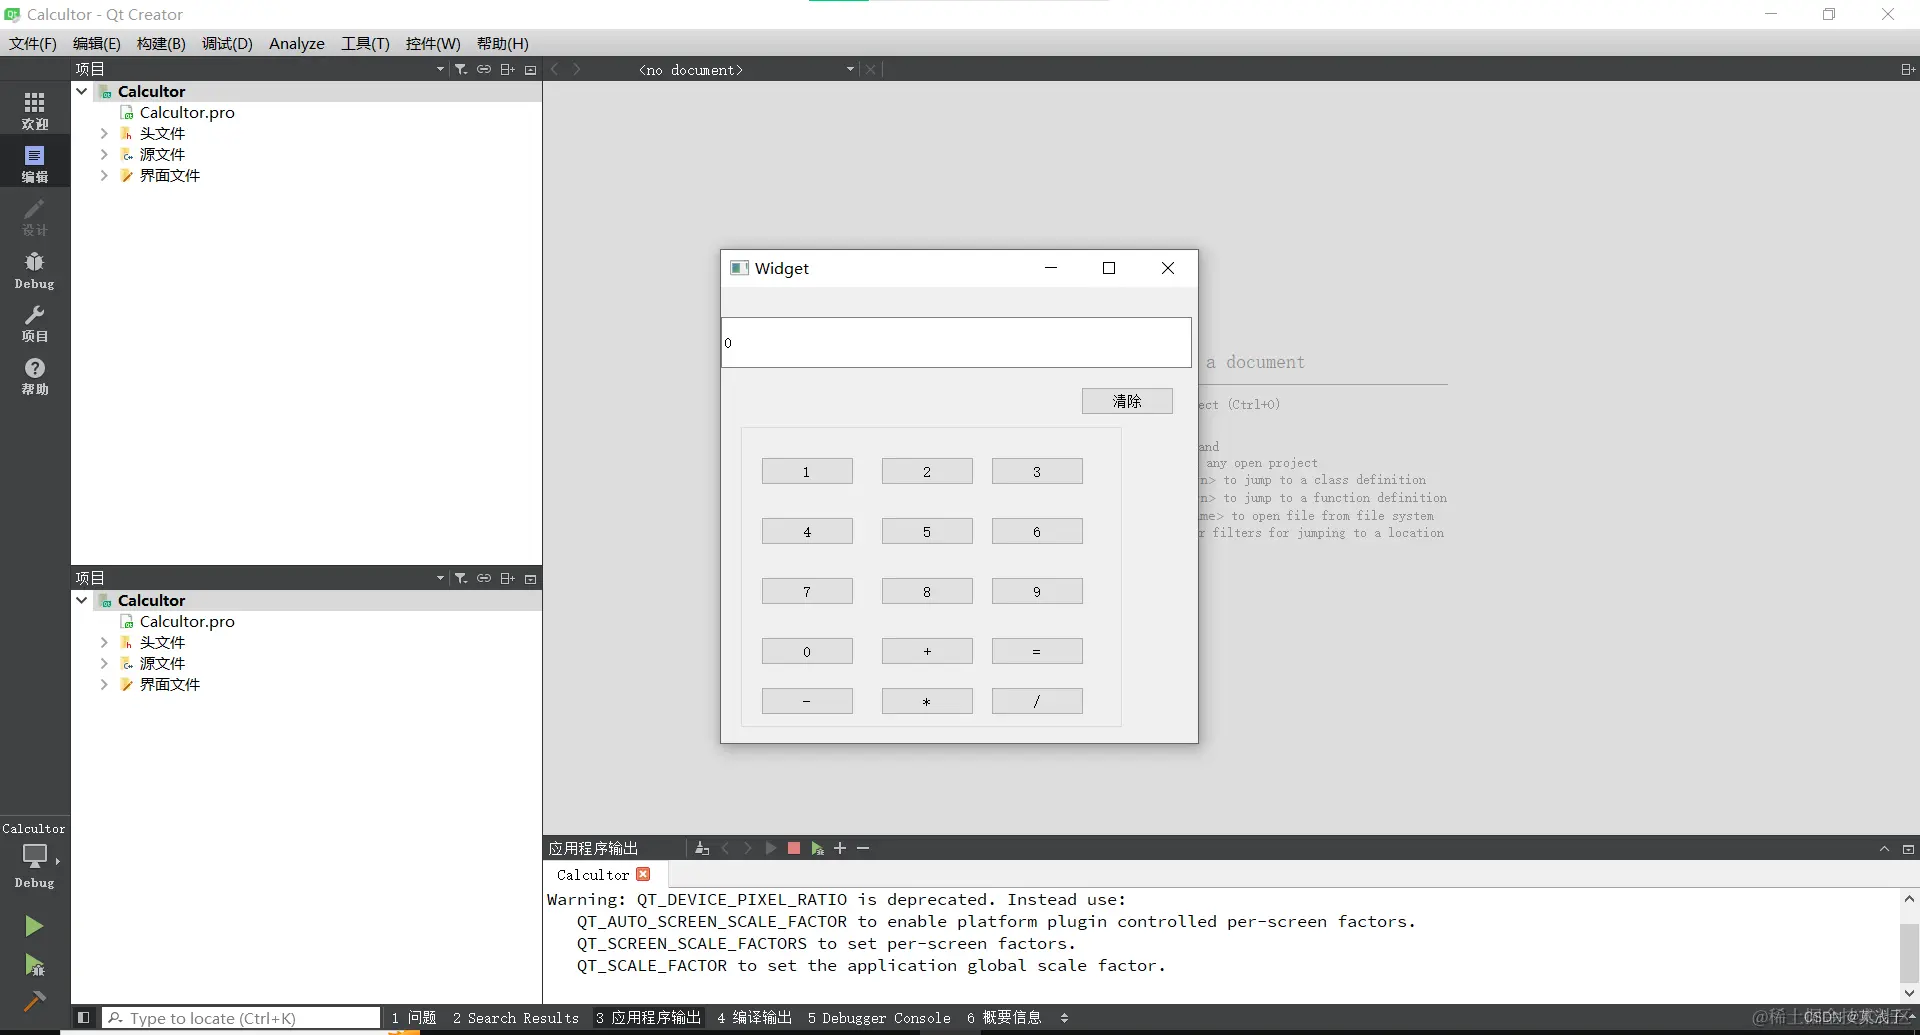Open Help (帮助) mode in sidebar
The width and height of the screenshot is (1920, 1035).
click(35, 376)
